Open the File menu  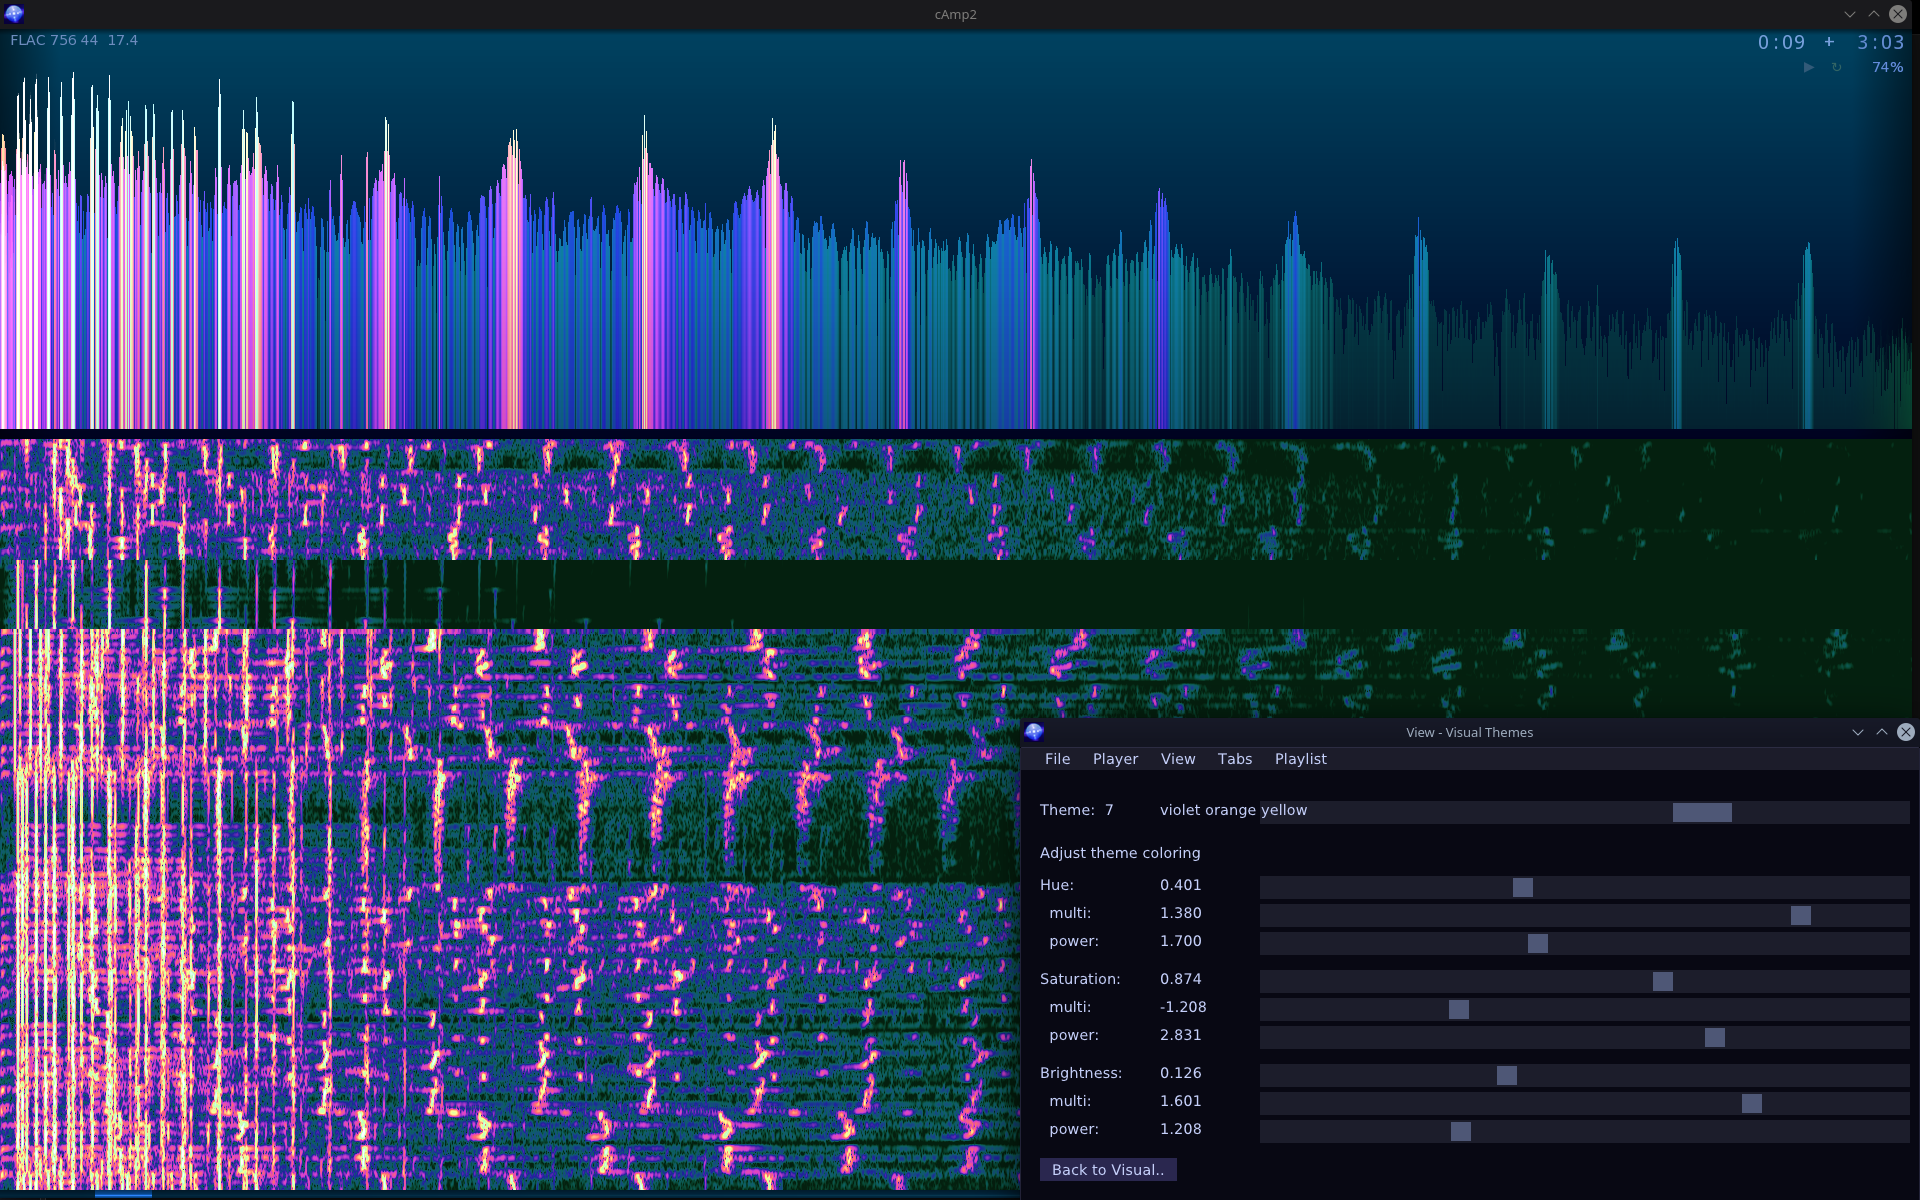point(1057,759)
